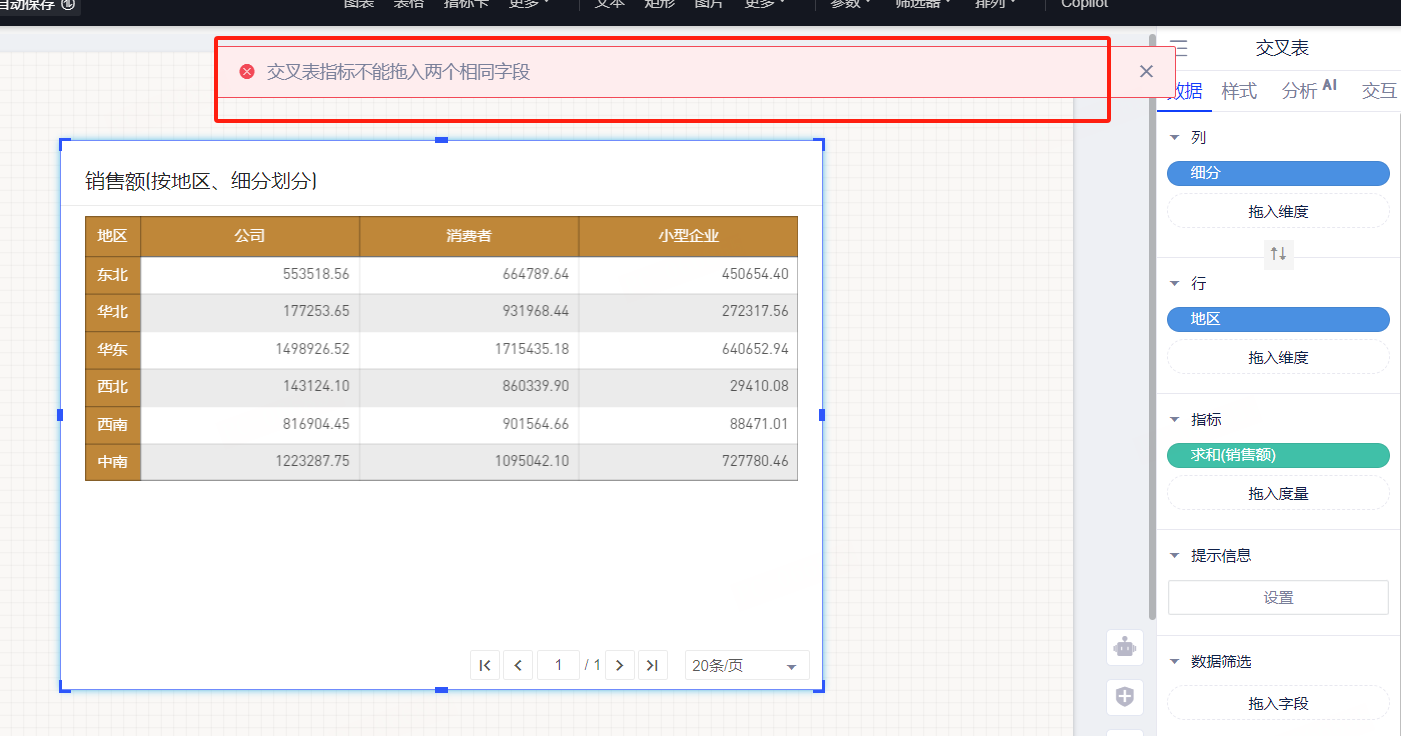Open the robot assistant icon
The height and width of the screenshot is (736, 1401).
click(1125, 647)
